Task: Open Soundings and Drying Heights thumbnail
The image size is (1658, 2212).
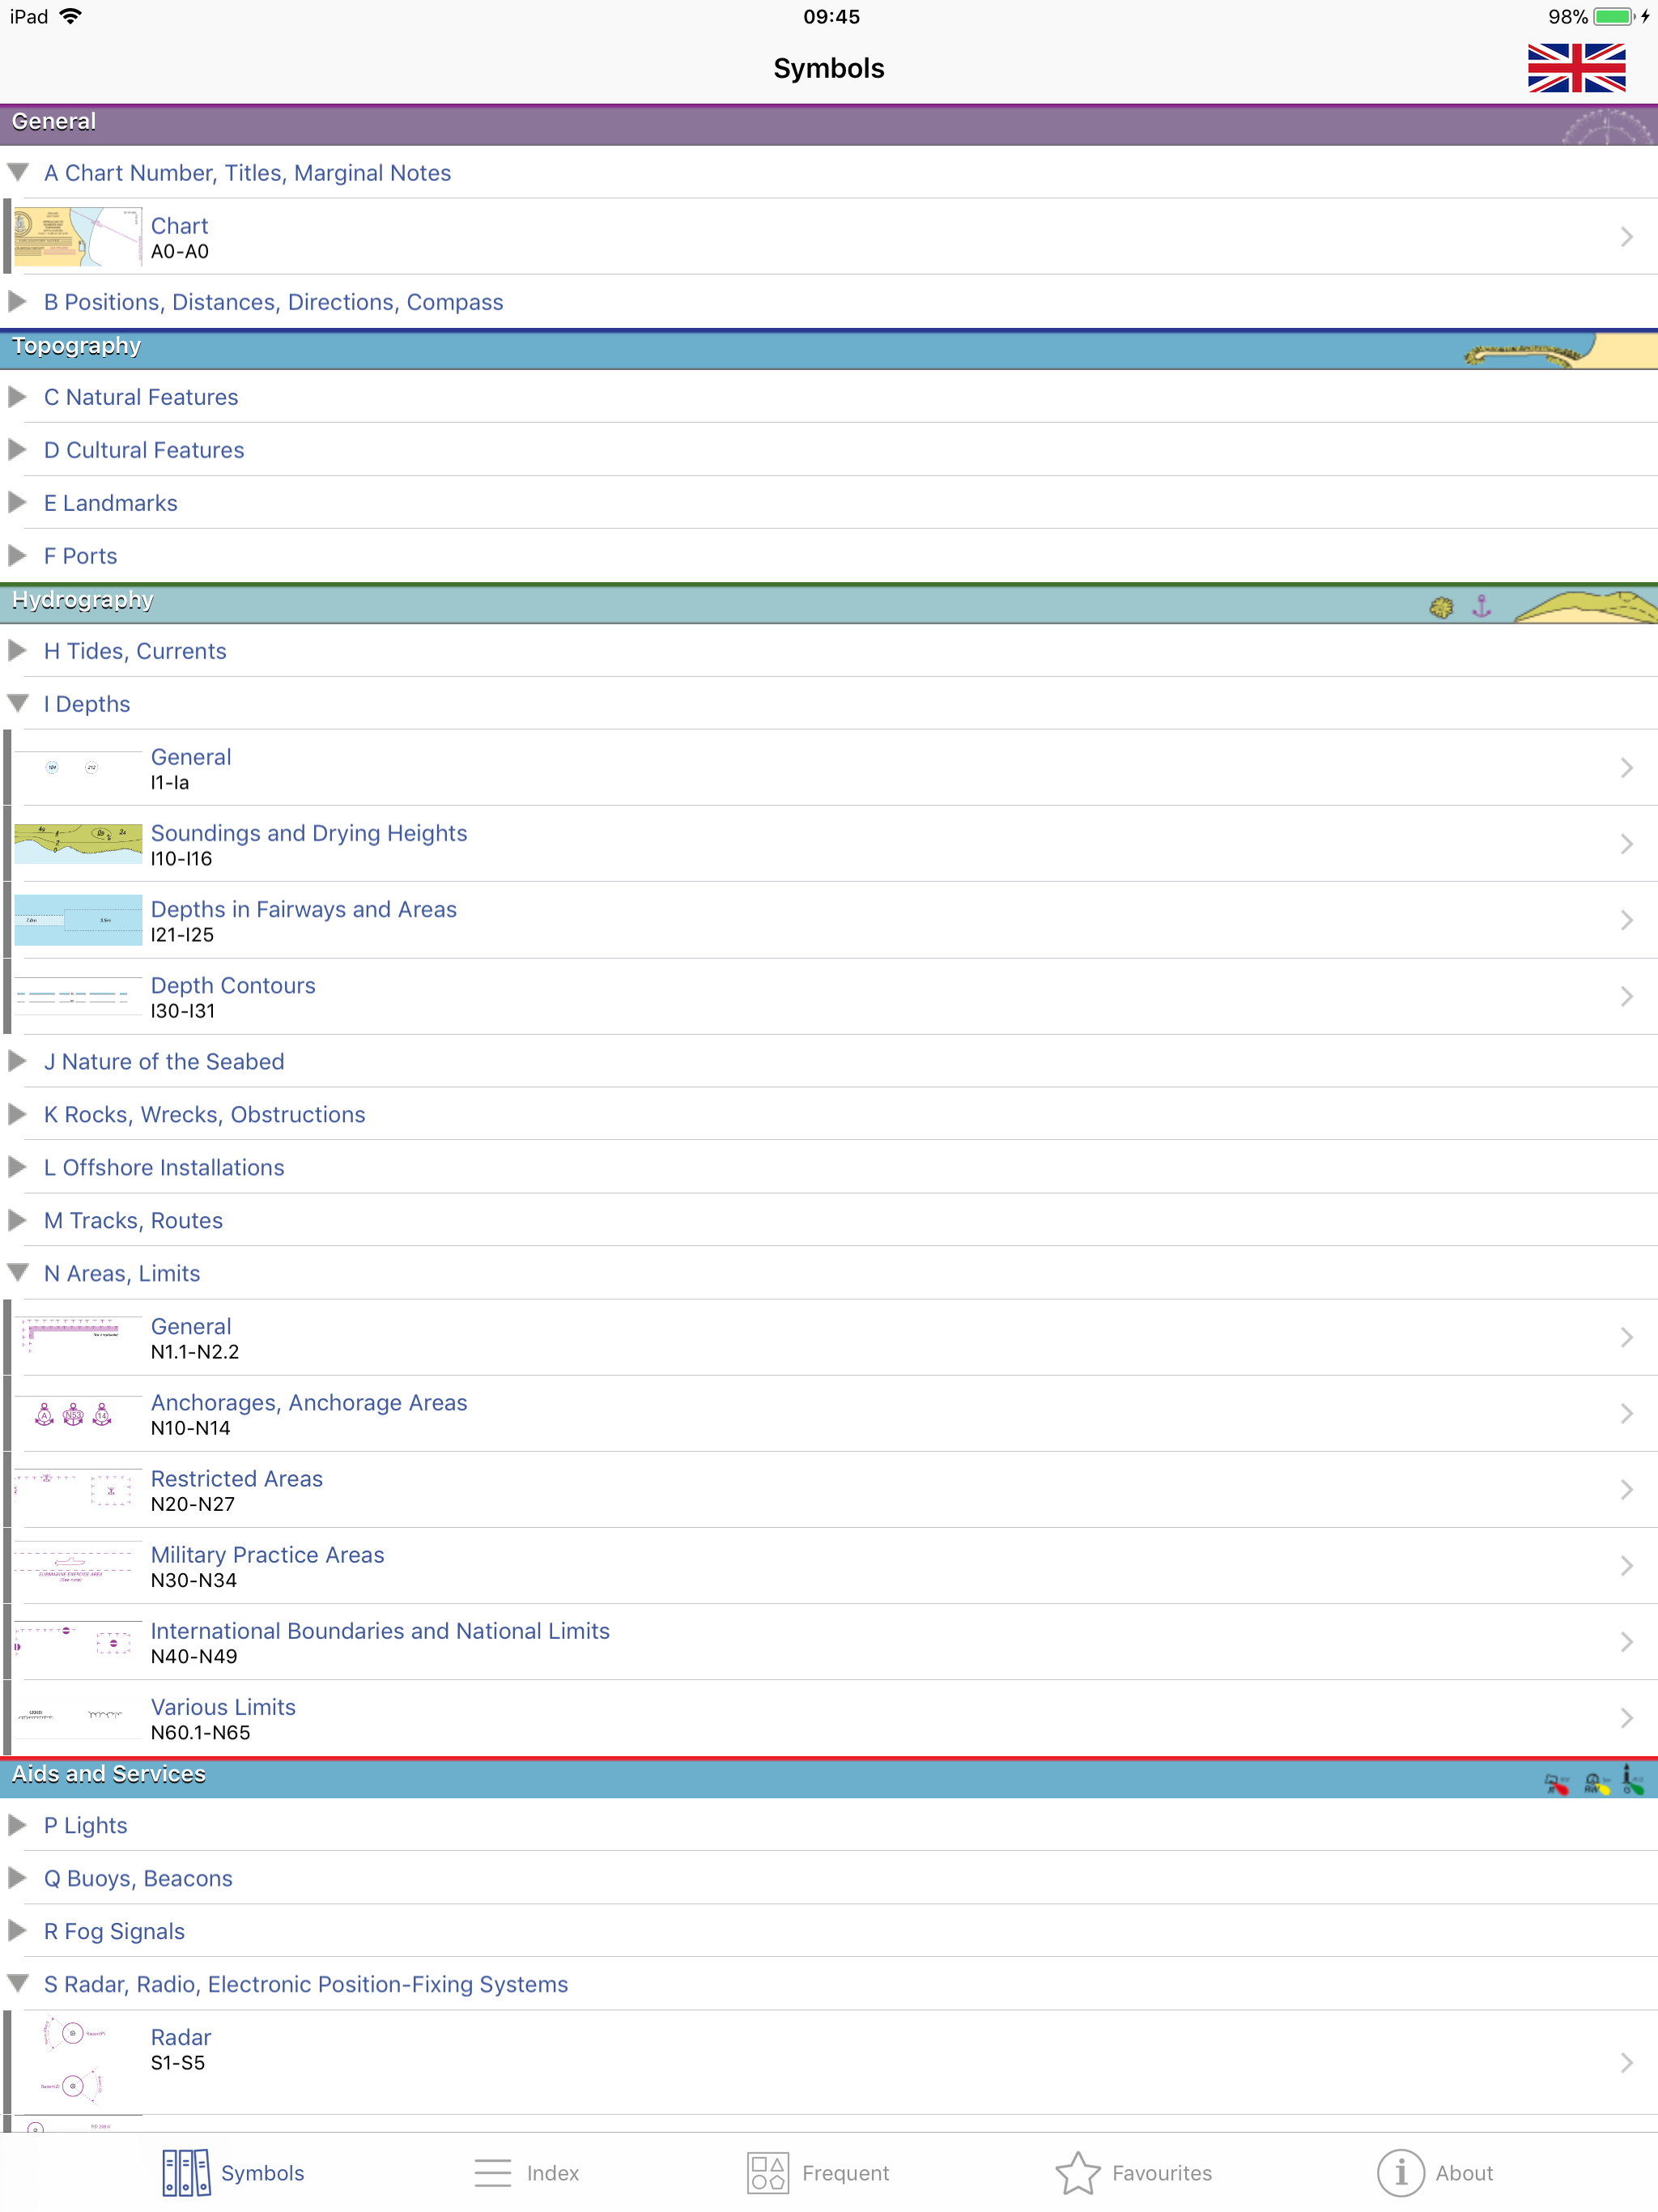Action: [78, 844]
